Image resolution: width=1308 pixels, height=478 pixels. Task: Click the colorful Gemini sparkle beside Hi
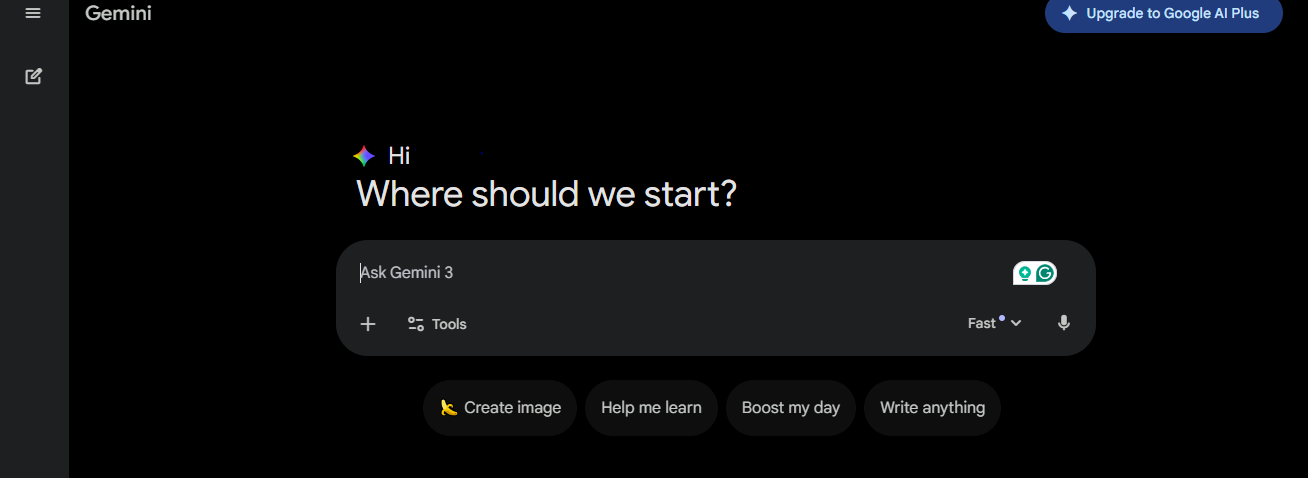pos(364,156)
